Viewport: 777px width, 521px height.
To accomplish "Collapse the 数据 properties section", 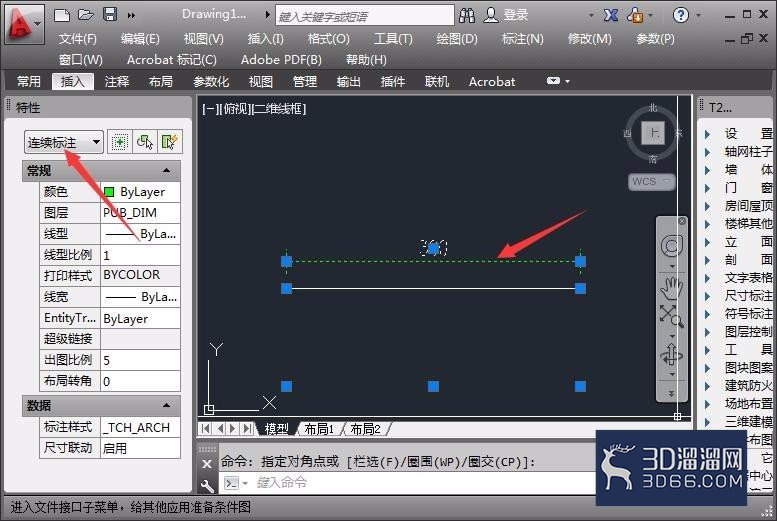I will pyautogui.click(x=167, y=405).
